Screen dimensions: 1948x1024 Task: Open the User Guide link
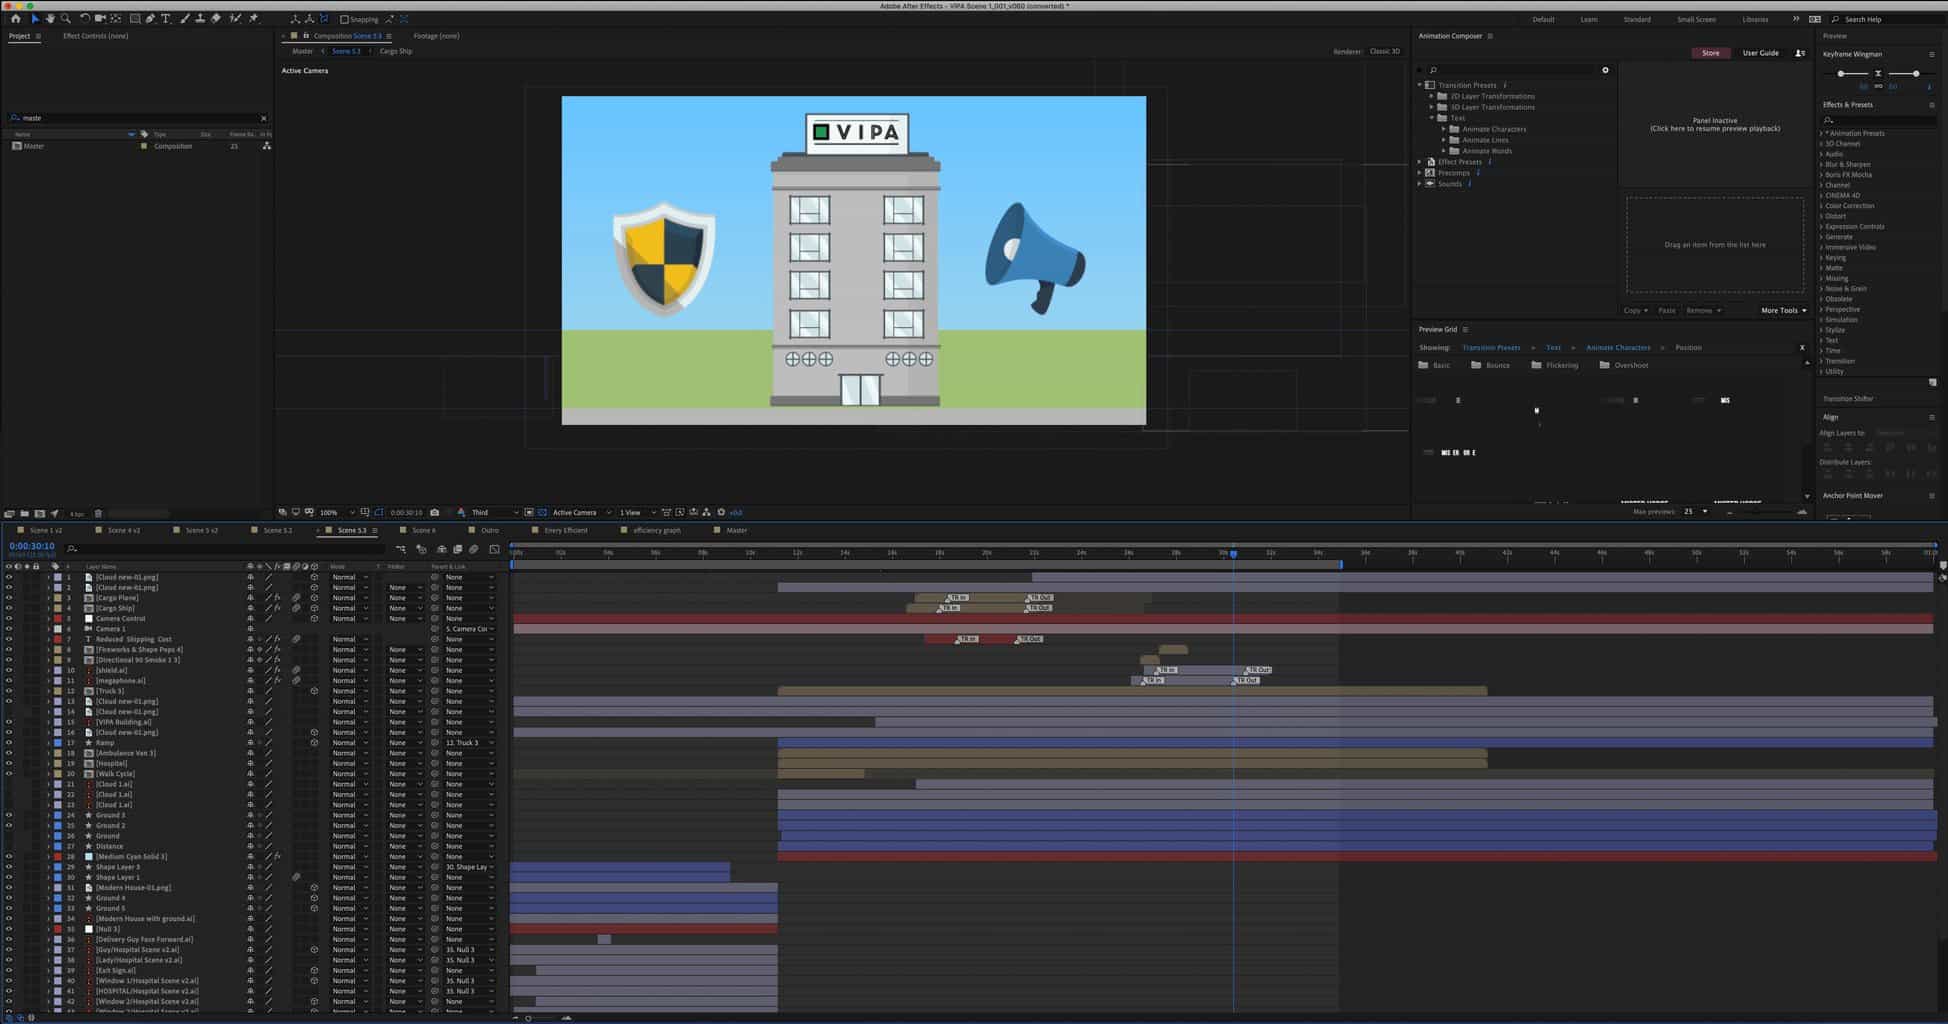1760,53
